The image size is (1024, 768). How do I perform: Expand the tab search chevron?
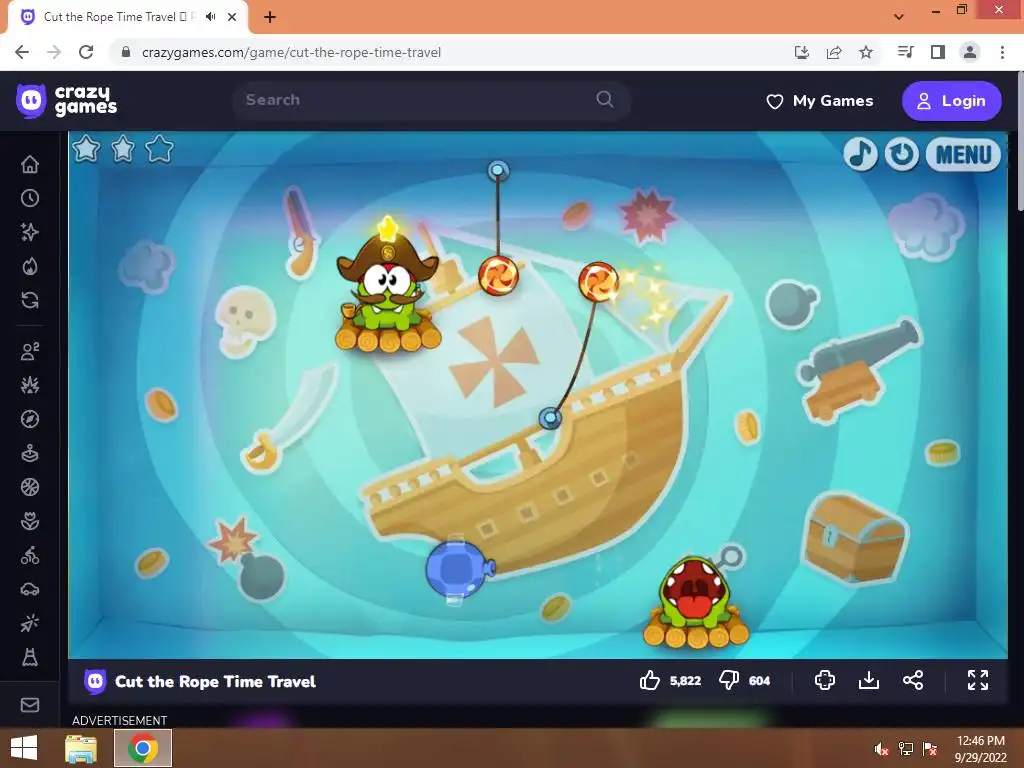click(x=899, y=17)
